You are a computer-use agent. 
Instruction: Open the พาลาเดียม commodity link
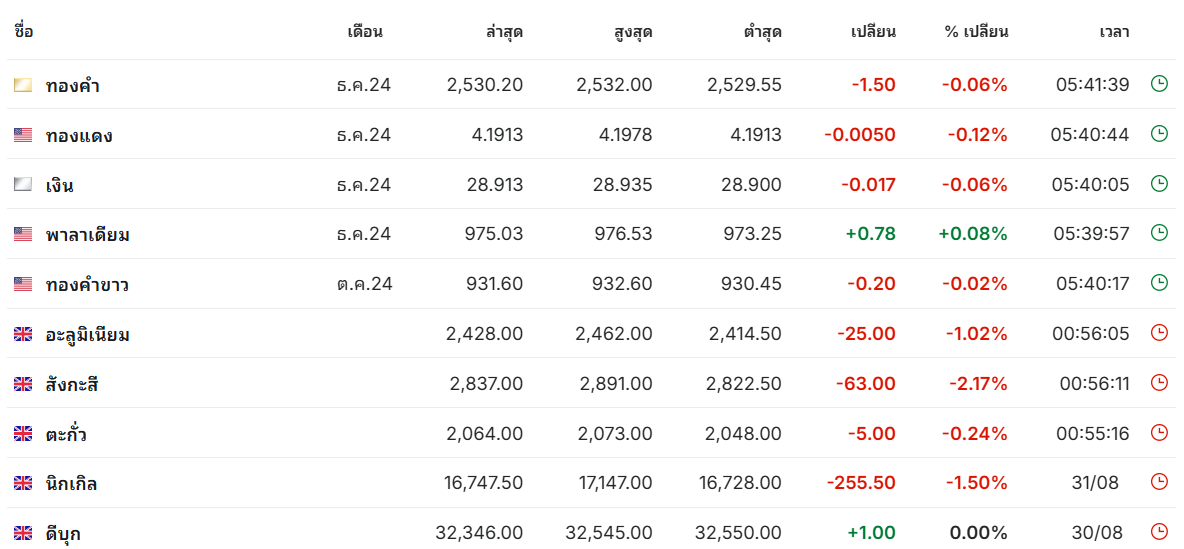coord(88,235)
